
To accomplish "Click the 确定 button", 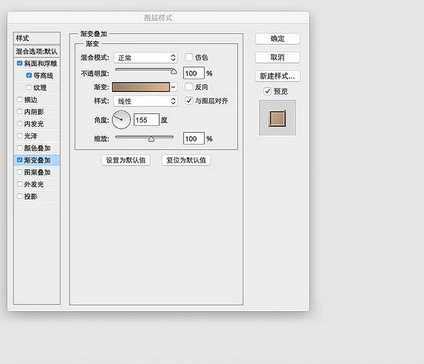I will tap(278, 39).
